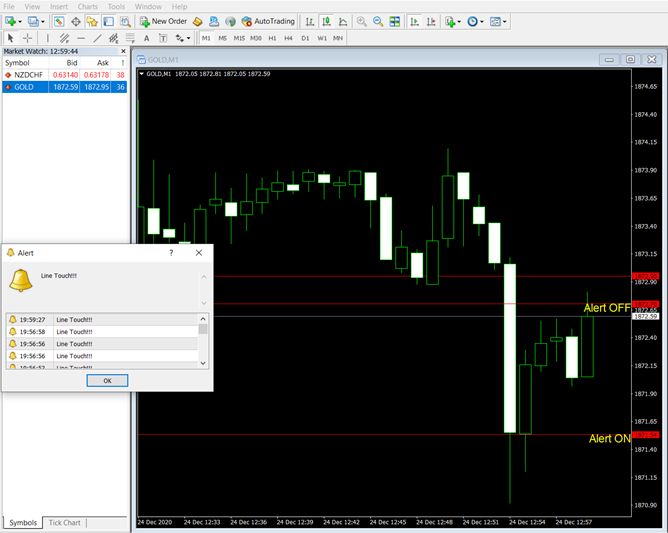
Task: Click the Zoom Out magnifier icon
Action: click(x=378, y=21)
